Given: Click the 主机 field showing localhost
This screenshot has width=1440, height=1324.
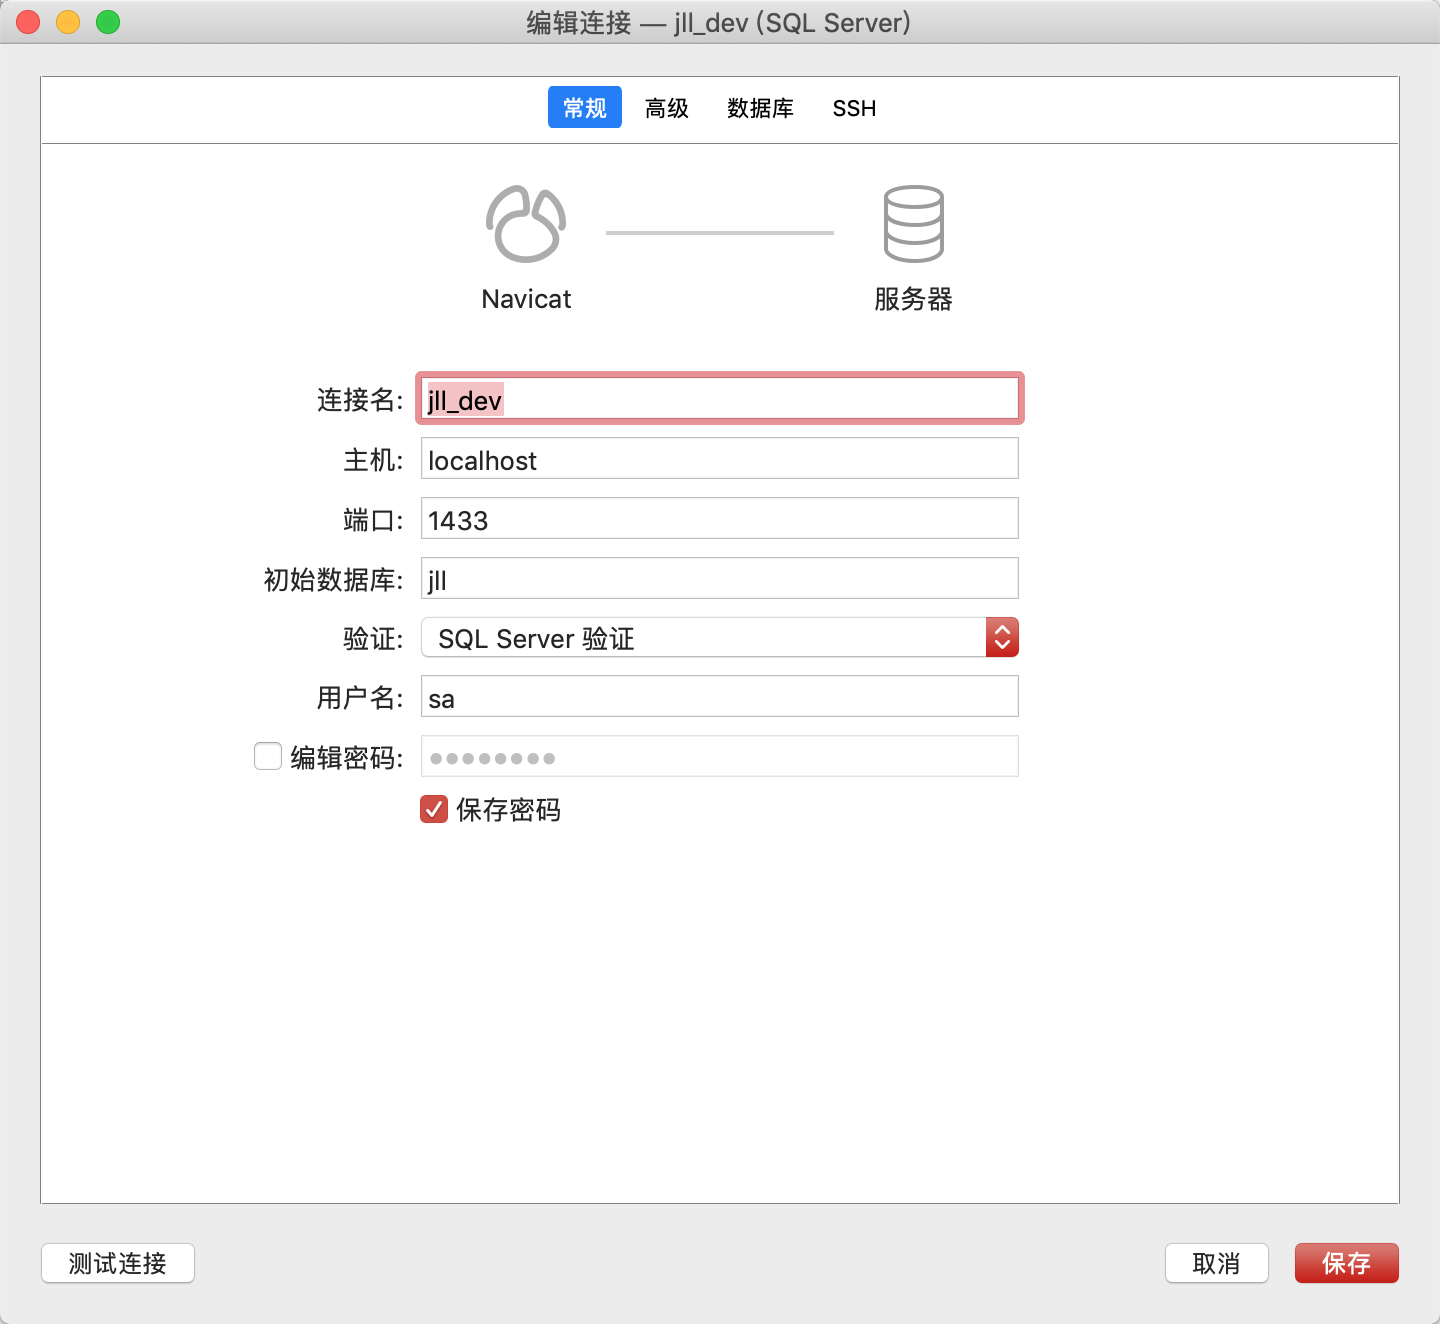Looking at the screenshot, I should [720, 459].
